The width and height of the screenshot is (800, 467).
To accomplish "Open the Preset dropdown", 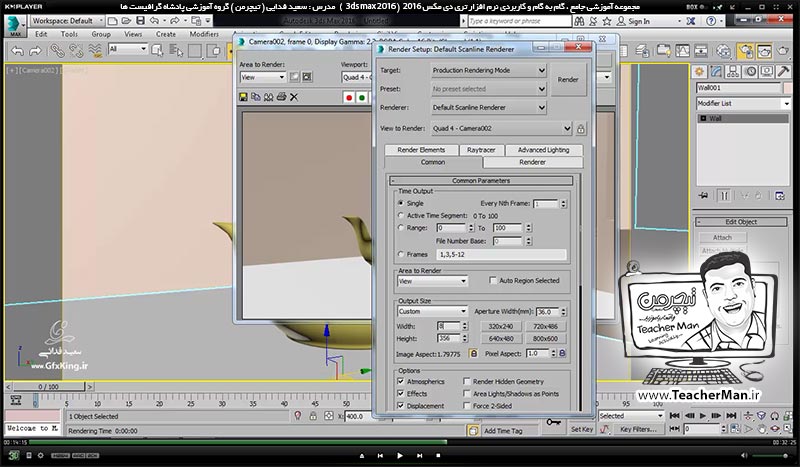I will [x=489, y=89].
